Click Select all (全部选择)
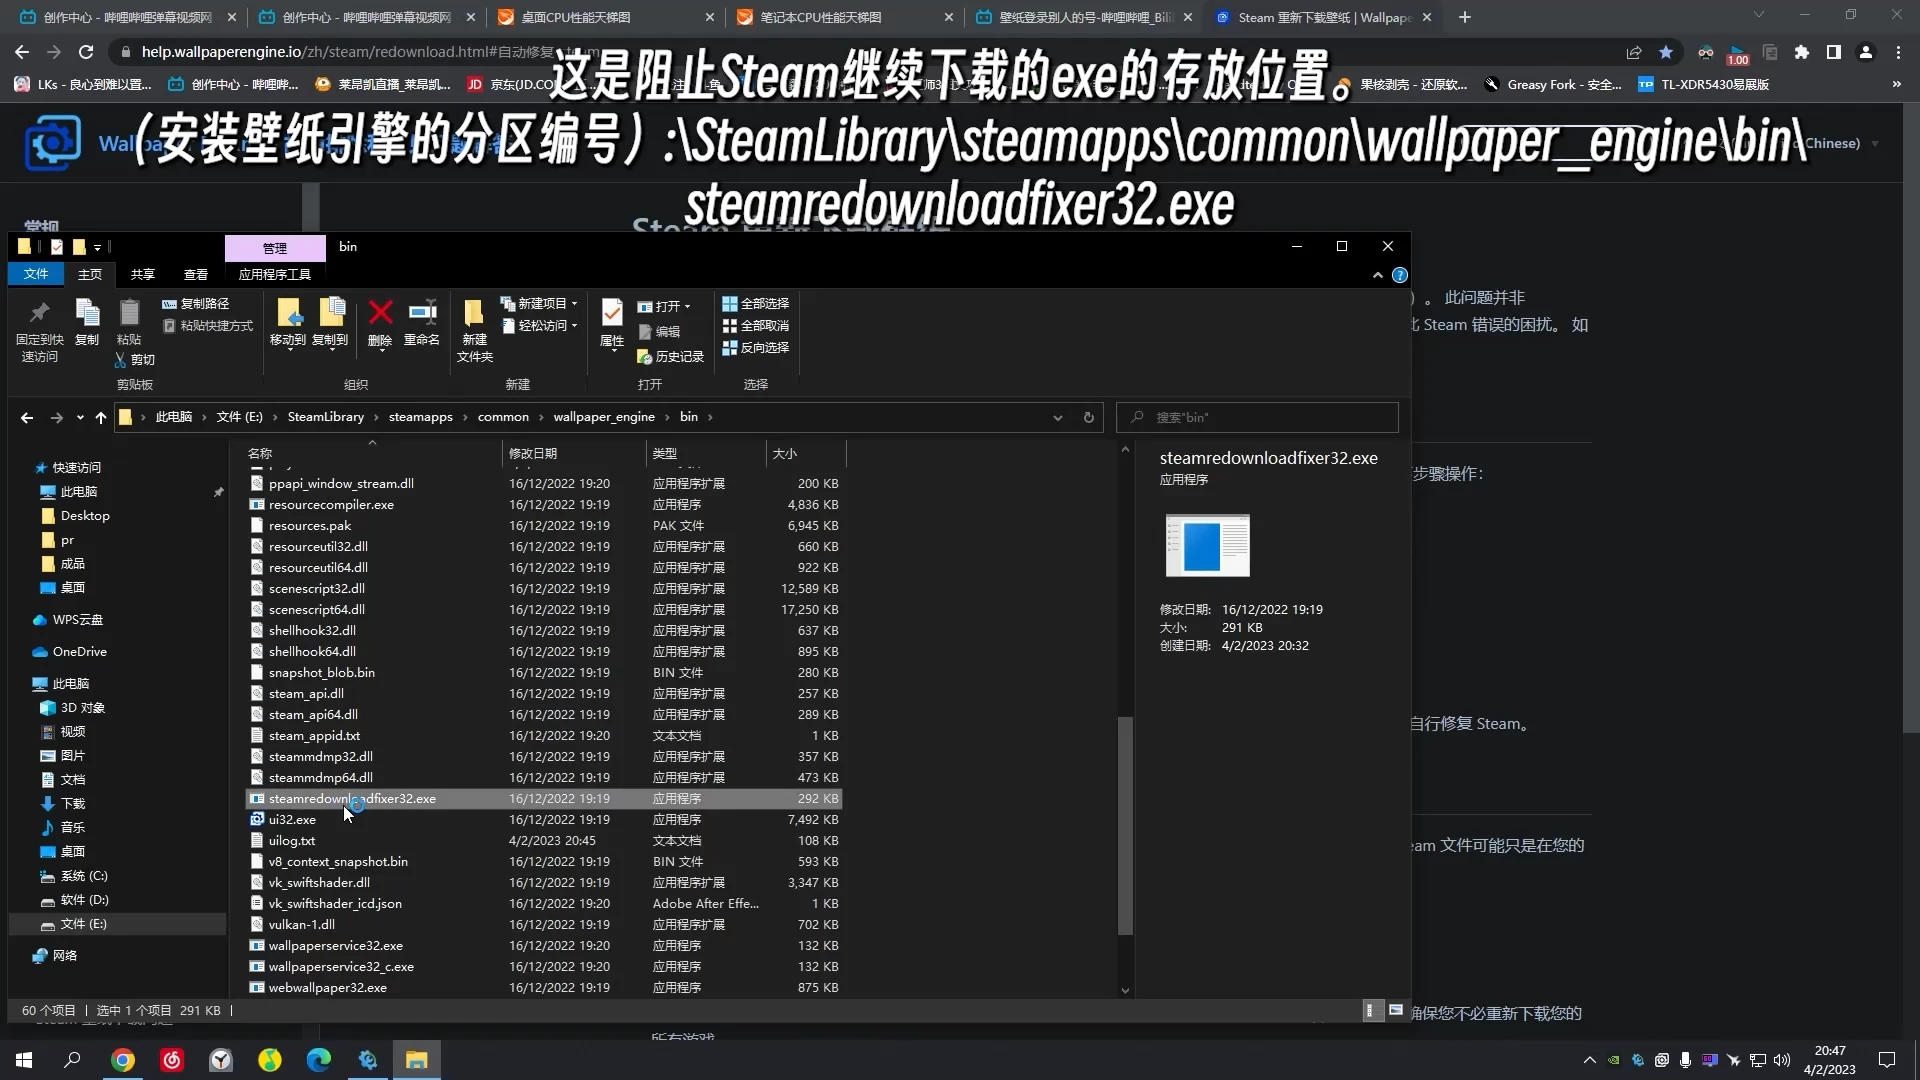 [756, 304]
